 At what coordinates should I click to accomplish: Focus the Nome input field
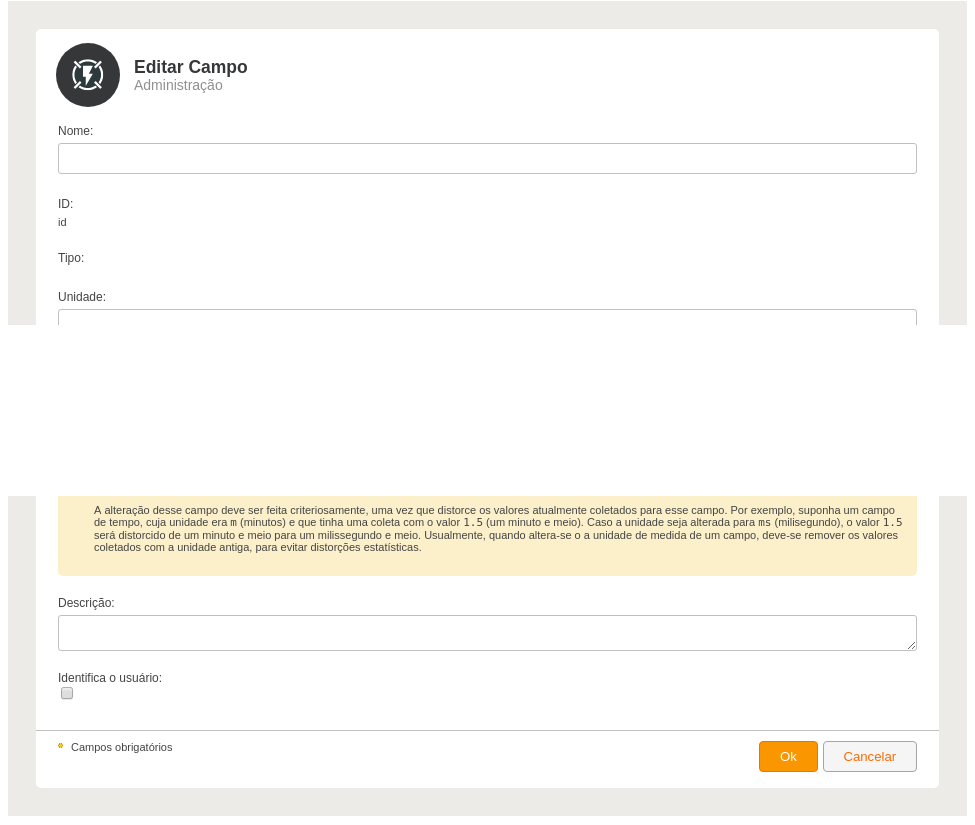coord(487,159)
